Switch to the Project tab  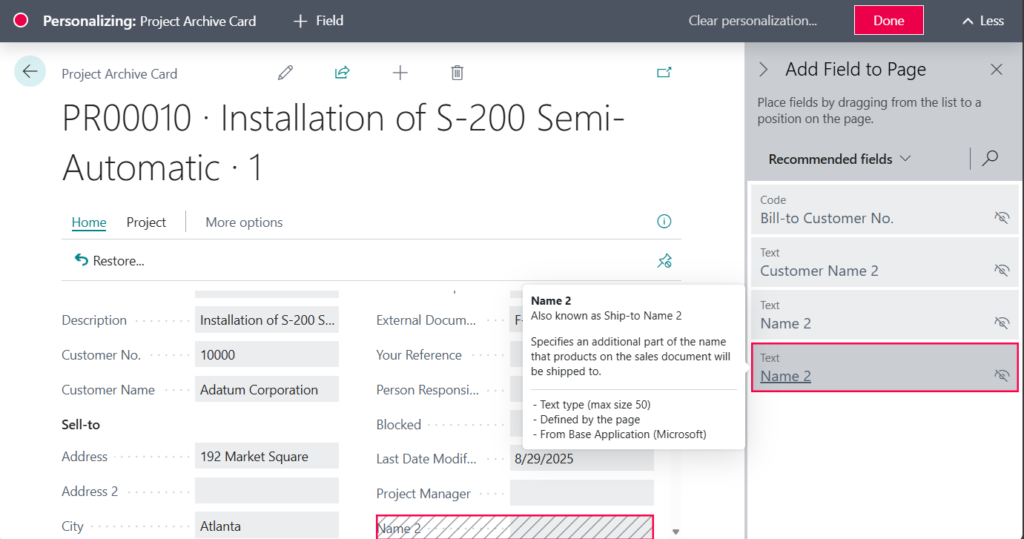coord(146,222)
